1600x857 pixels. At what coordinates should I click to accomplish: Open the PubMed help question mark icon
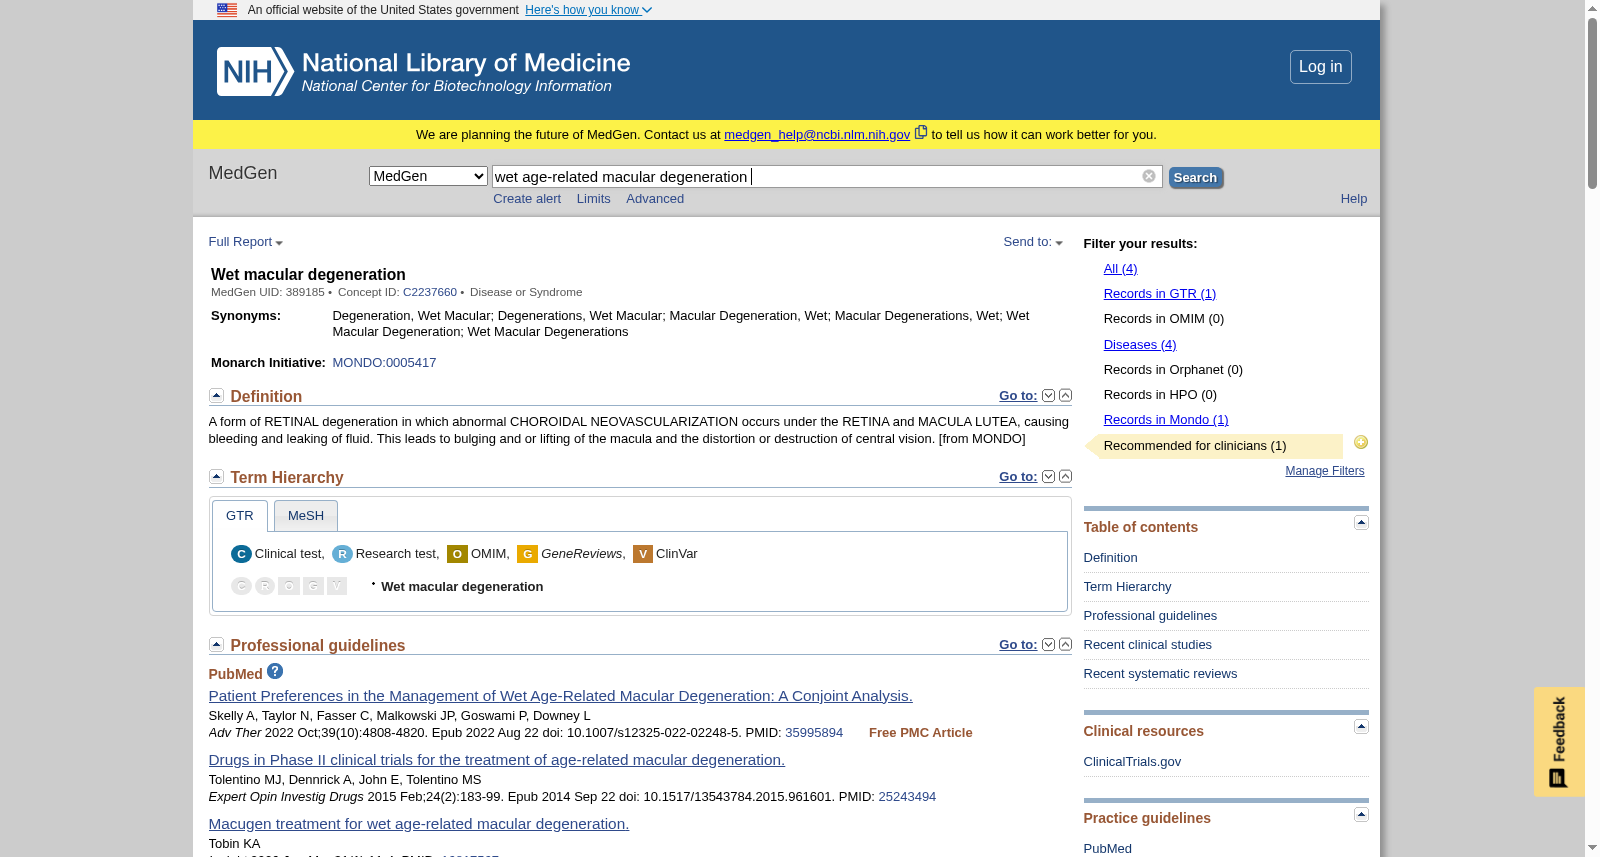275,671
